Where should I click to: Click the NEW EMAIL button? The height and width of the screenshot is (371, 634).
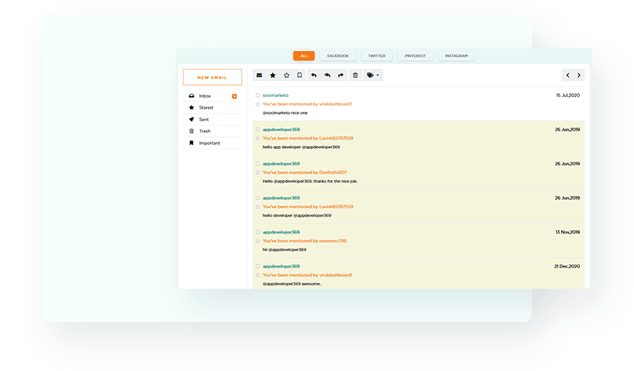click(212, 77)
